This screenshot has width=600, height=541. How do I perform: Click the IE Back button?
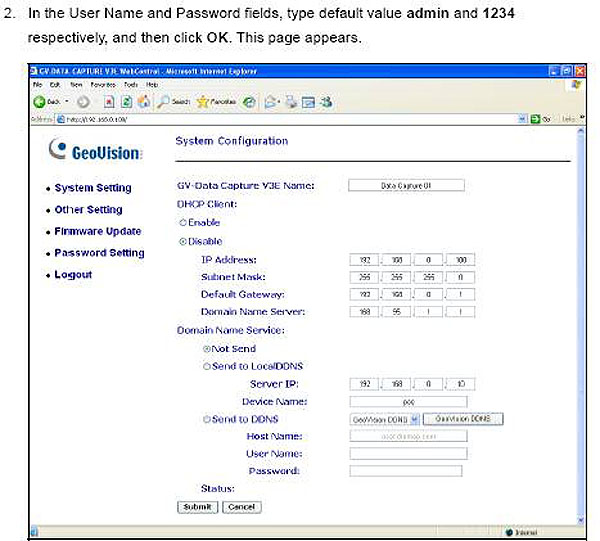46,102
